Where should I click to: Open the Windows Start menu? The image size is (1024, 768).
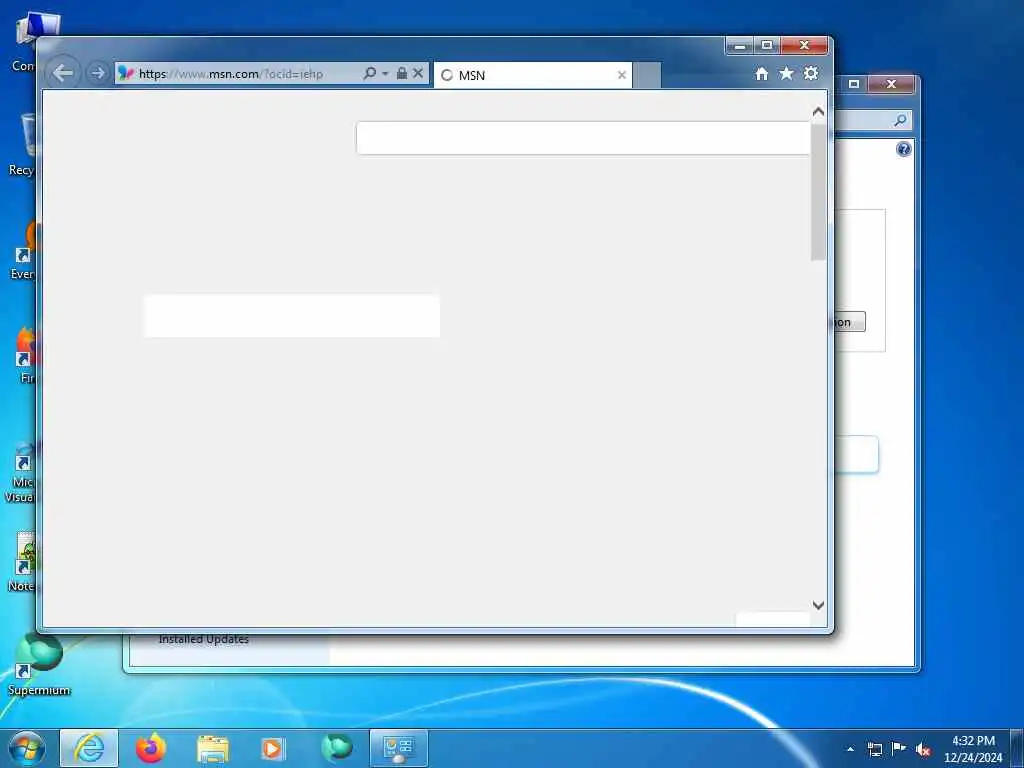click(x=26, y=748)
